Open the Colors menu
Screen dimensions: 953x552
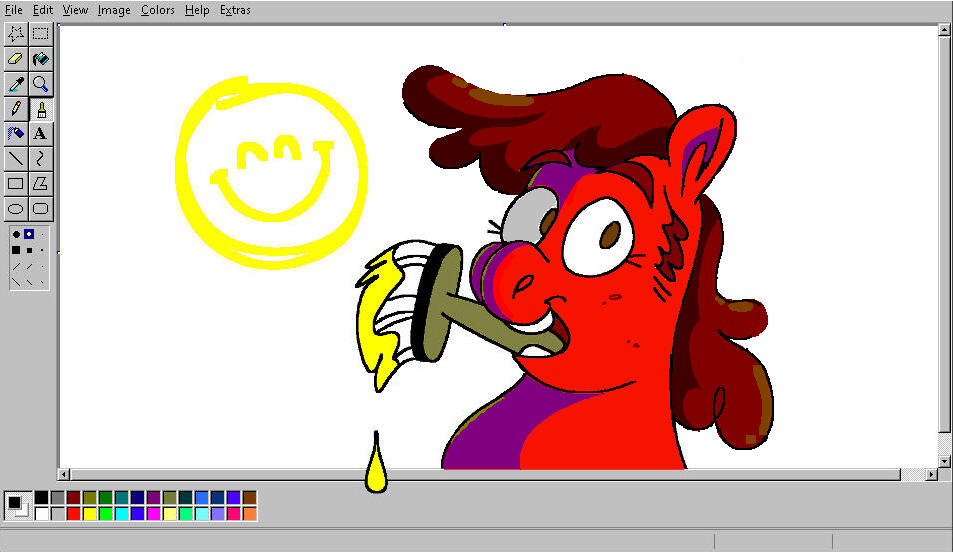coord(157,10)
